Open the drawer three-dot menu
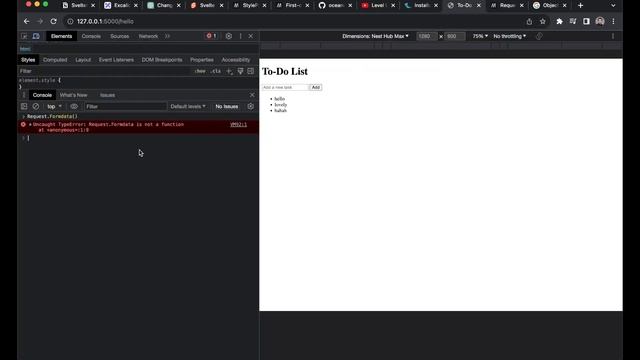The image size is (640, 360). coord(24,95)
